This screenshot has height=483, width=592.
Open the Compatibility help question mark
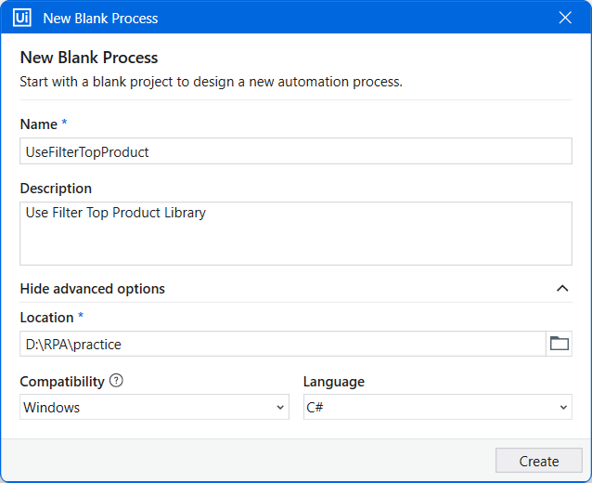[x=116, y=380]
